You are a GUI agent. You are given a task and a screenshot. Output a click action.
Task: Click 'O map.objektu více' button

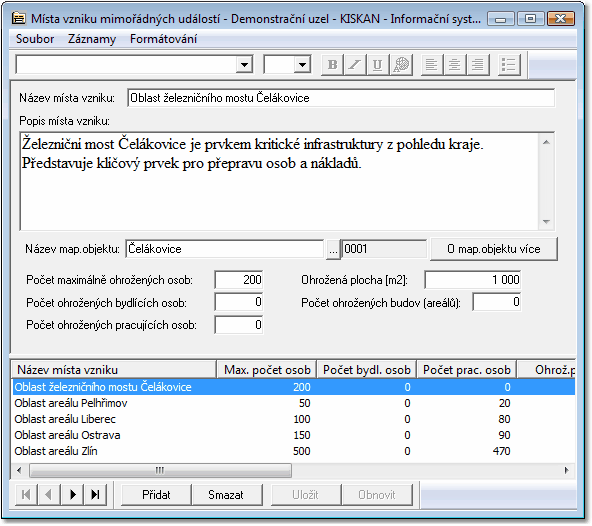493,249
